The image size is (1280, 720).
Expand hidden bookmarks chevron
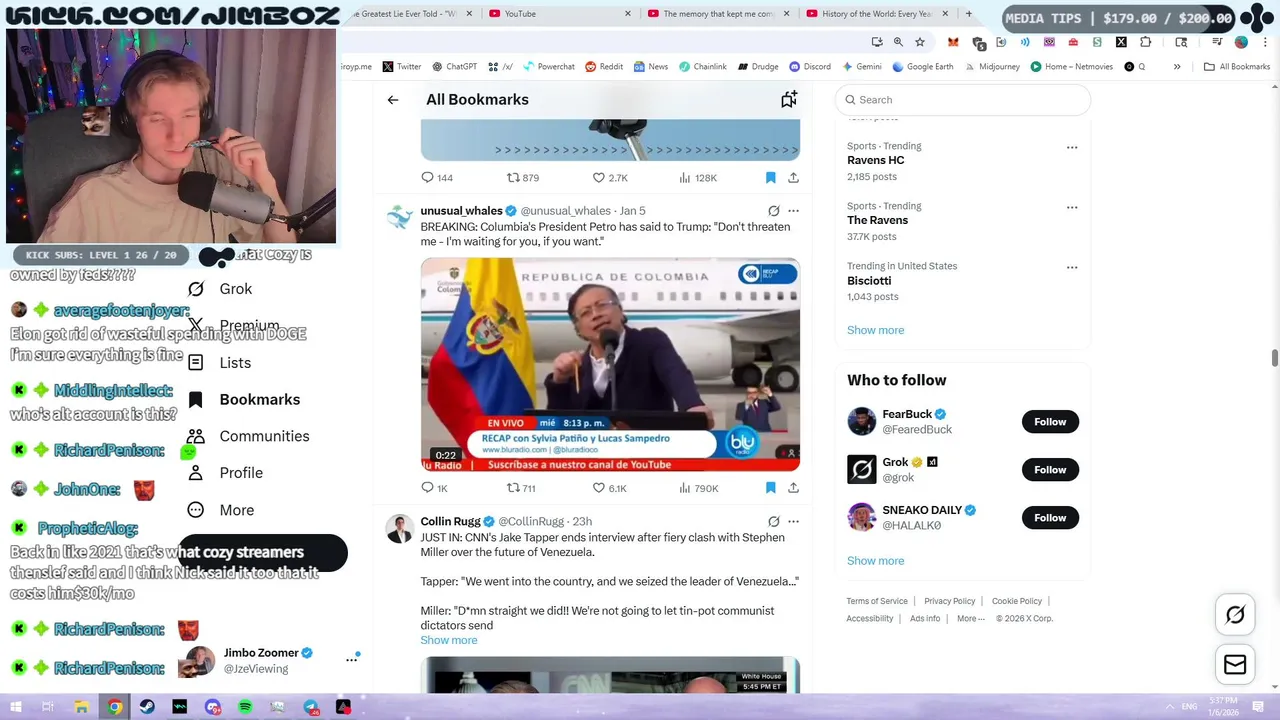coord(1177,67)
